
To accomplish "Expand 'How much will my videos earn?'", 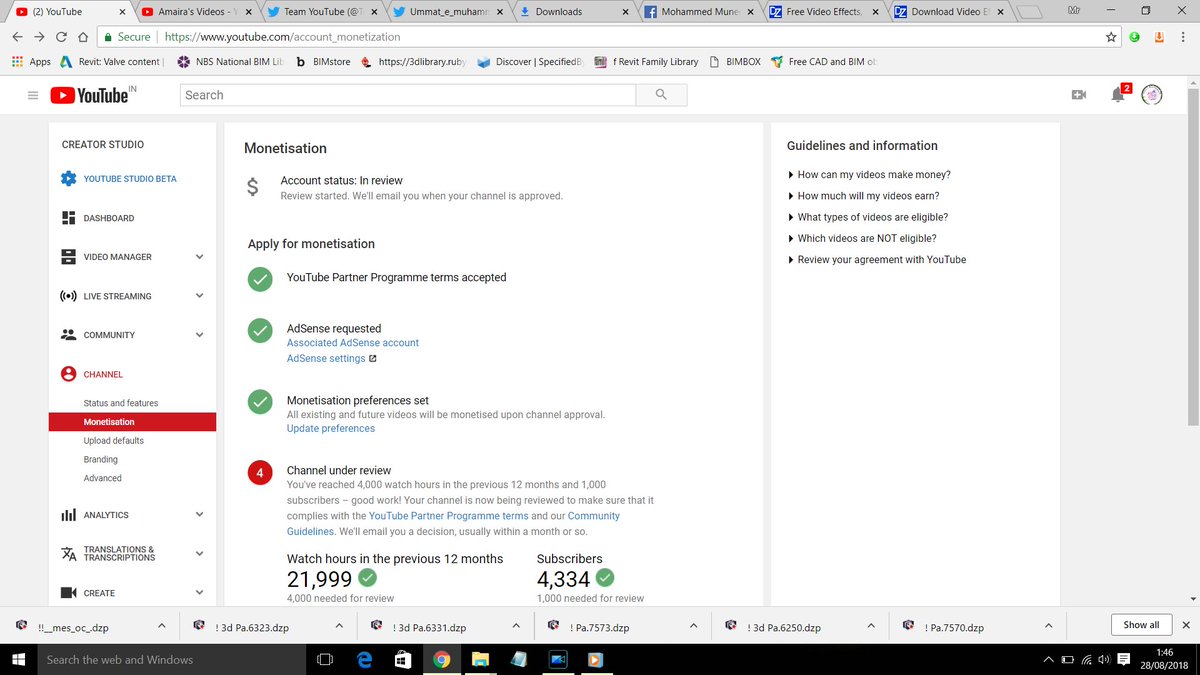I will (863, 196).
